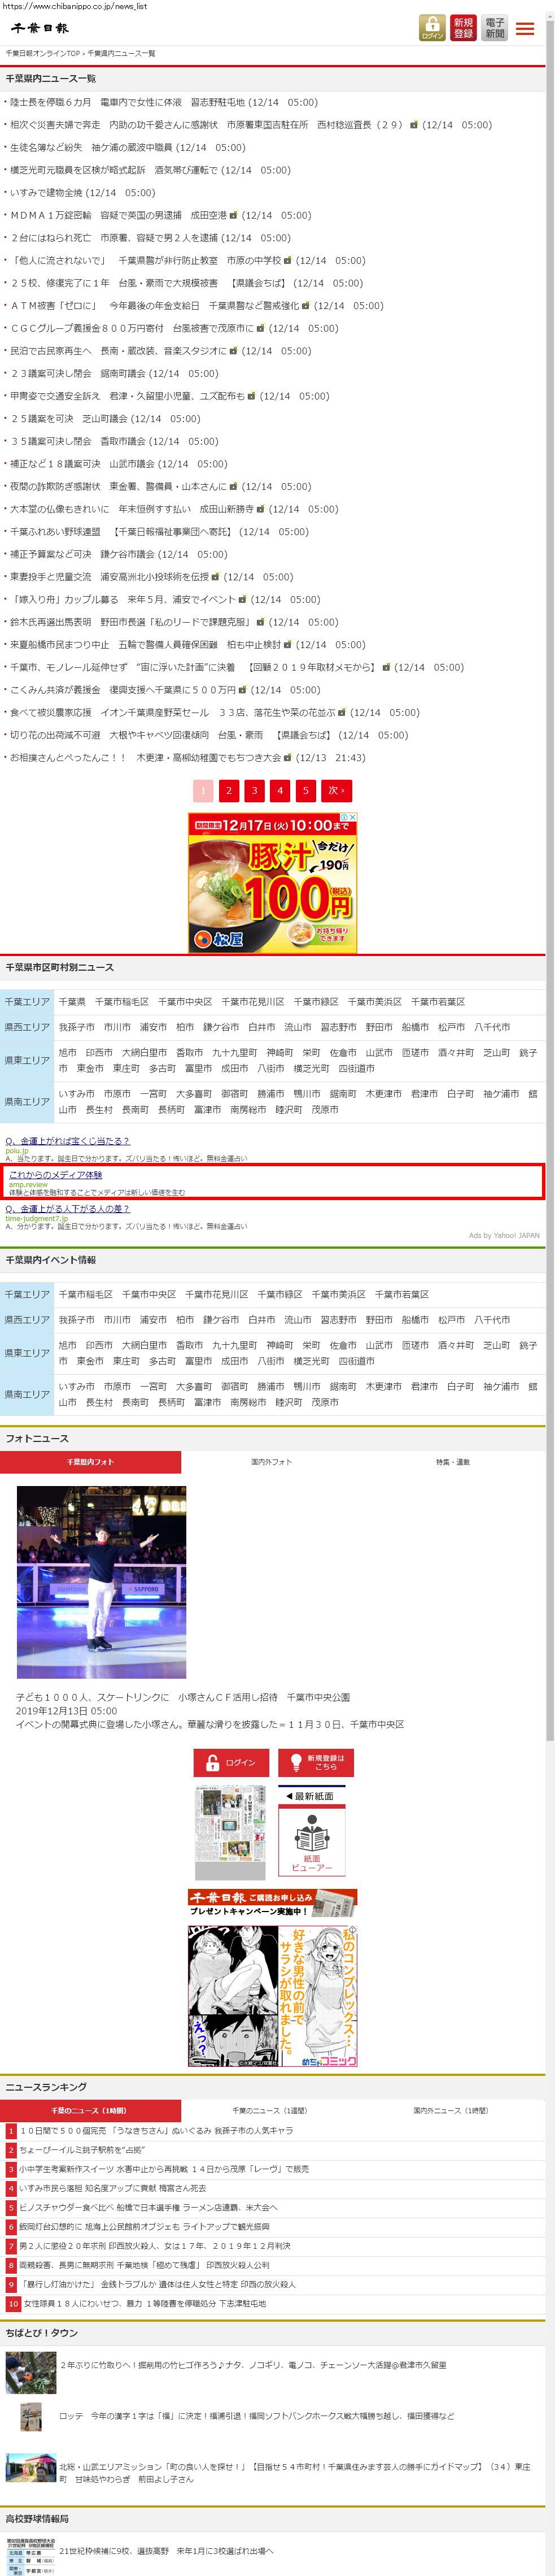The width and height of the screenshot is (555, 2576).
Task: Click 千葉日報オンラインTOP breadcrumb link
Action: (x=42, y=53)
